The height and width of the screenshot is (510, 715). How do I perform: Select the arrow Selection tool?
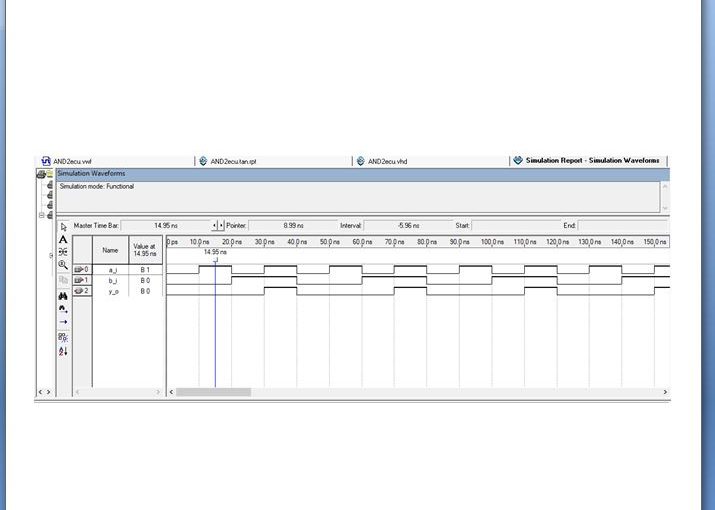64,226
